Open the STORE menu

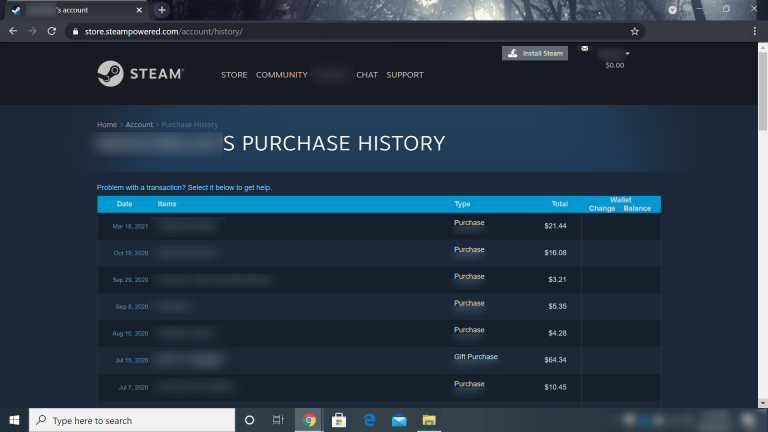click(234, 75)
